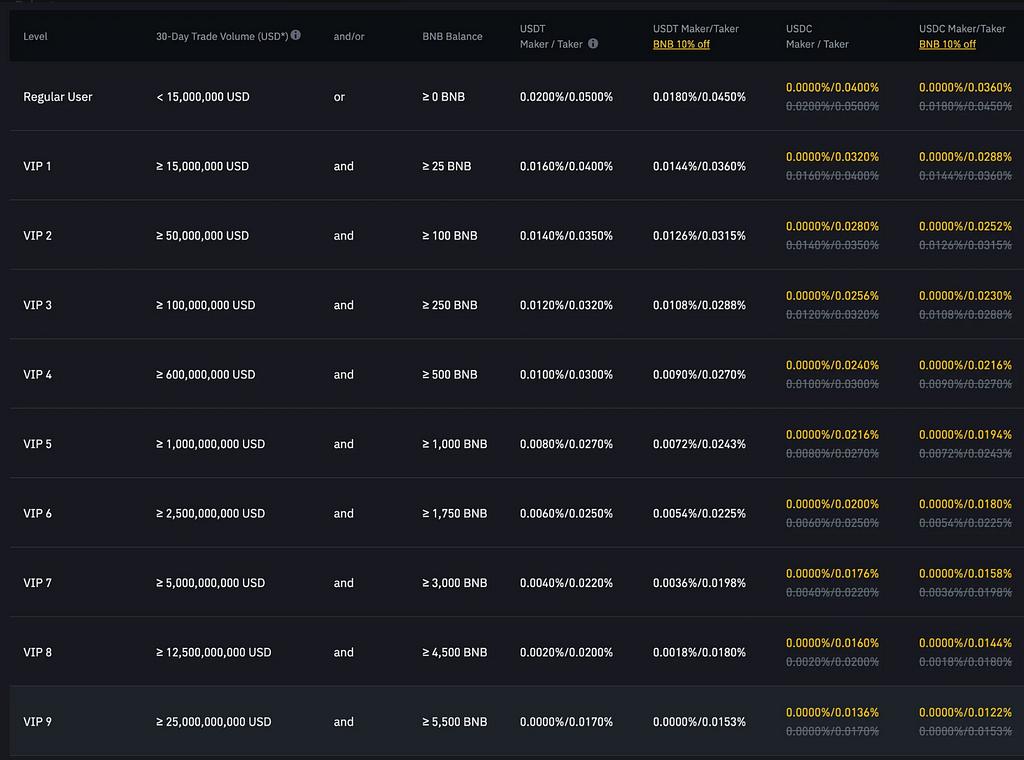
Task: Select the 30-Day Trade Volume (USD*) header
Action: 222,37
